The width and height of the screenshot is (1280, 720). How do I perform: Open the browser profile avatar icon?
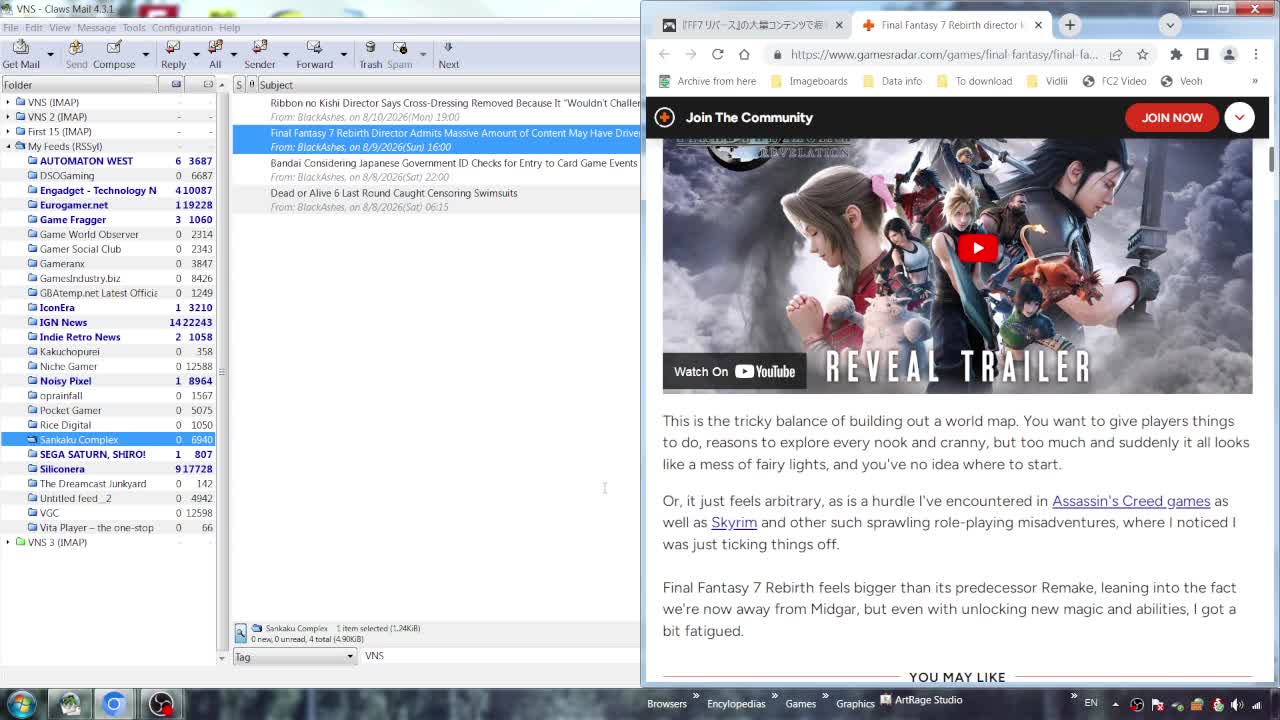click(x=1229, y=54)
